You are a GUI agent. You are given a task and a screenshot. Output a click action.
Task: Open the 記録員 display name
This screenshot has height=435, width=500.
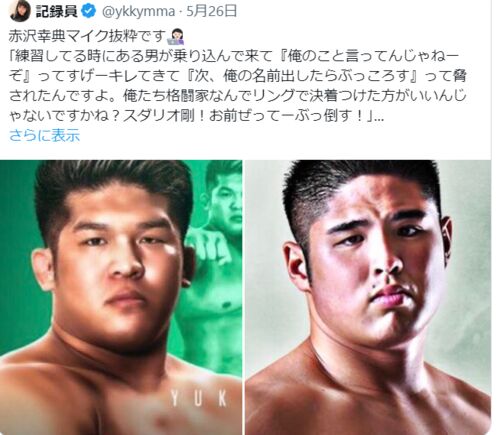tap(56, 12)
